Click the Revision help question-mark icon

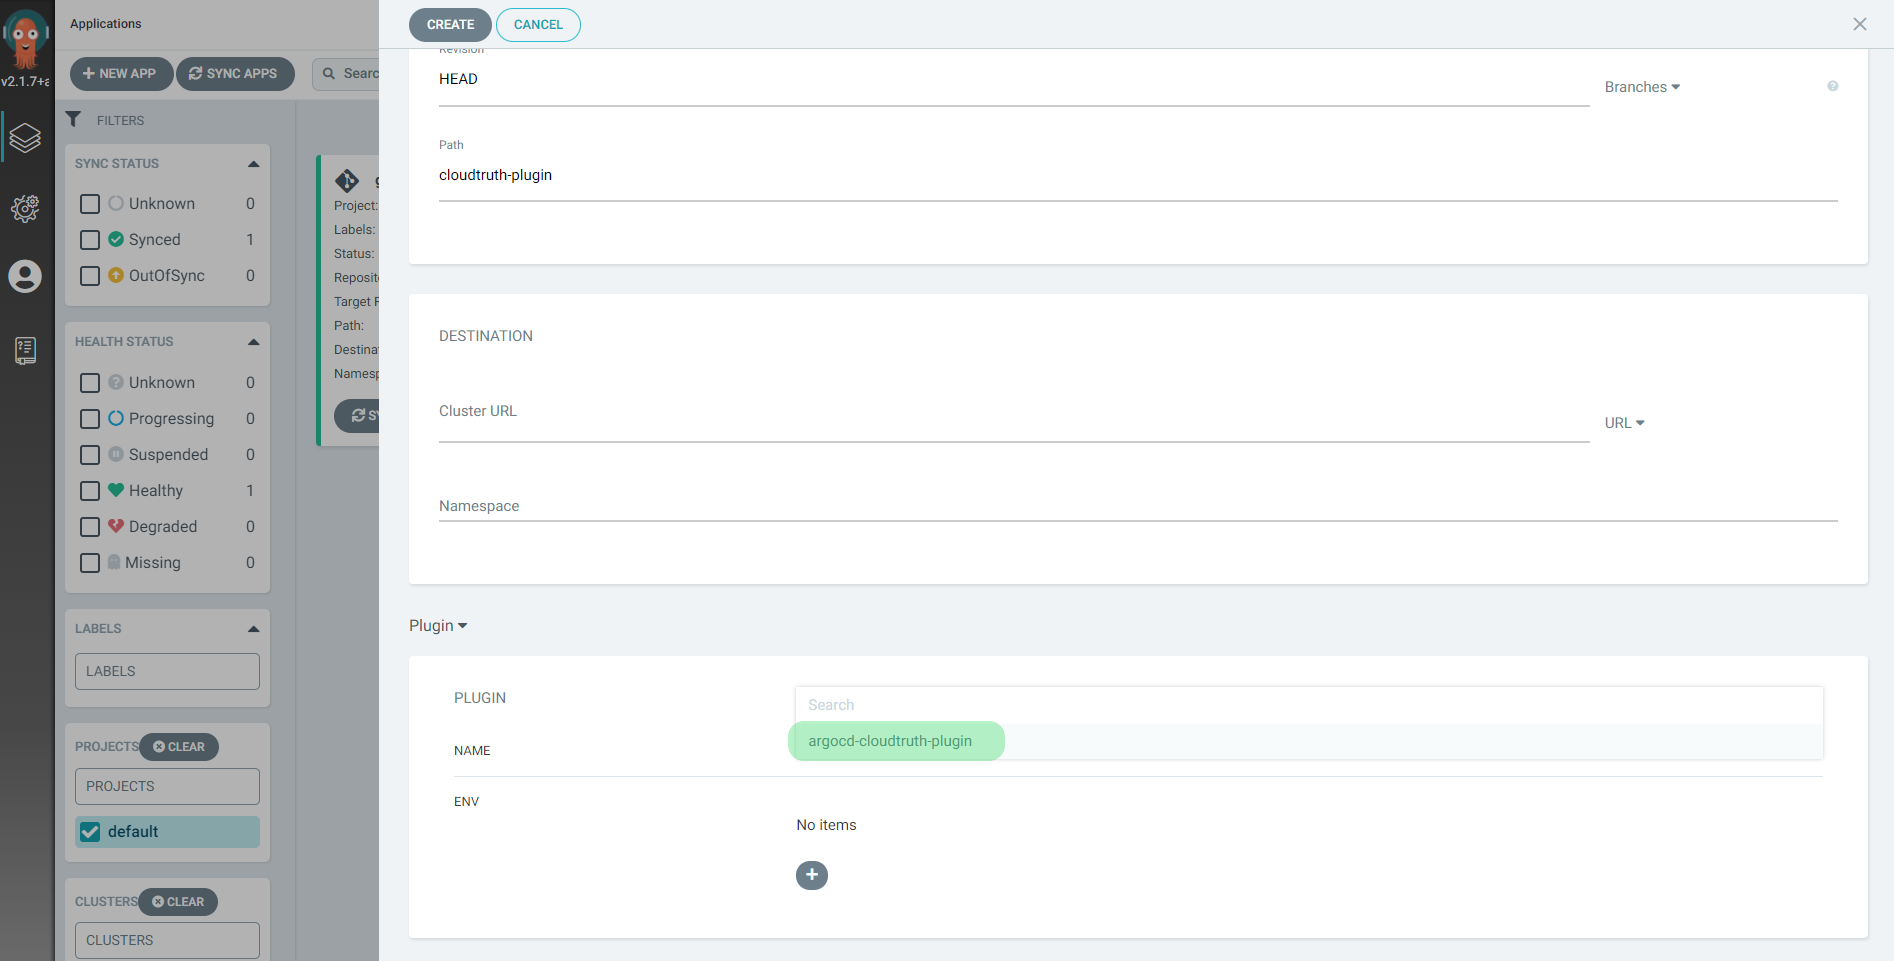coord(1833,86)
